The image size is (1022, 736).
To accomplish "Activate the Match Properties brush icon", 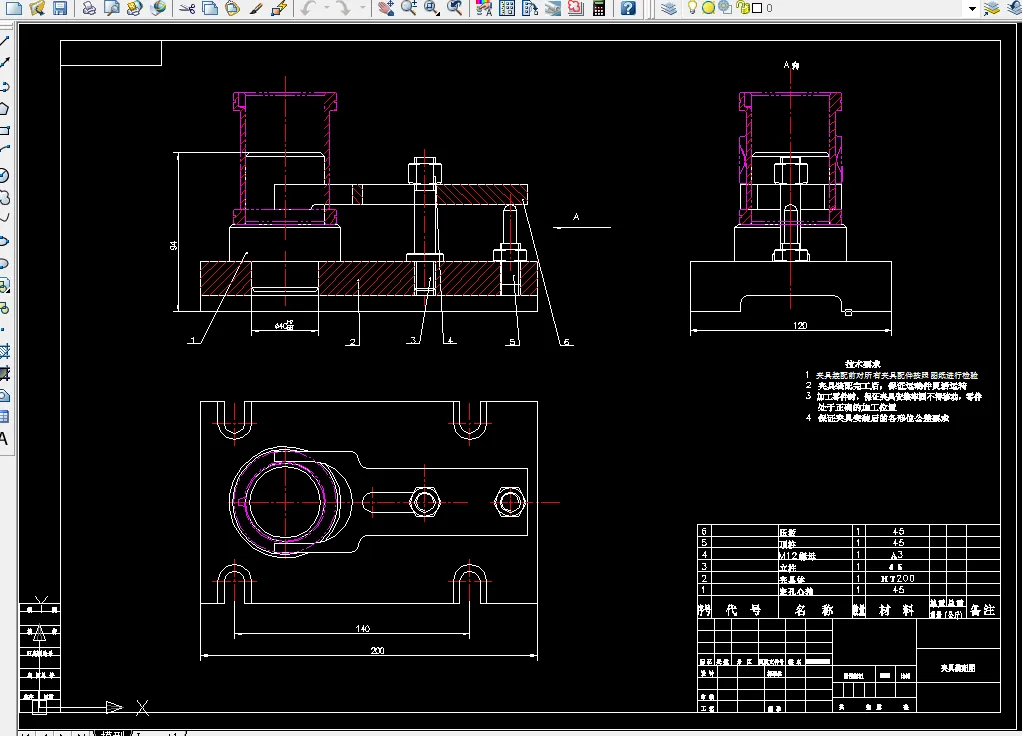I will tap(256, 9).
